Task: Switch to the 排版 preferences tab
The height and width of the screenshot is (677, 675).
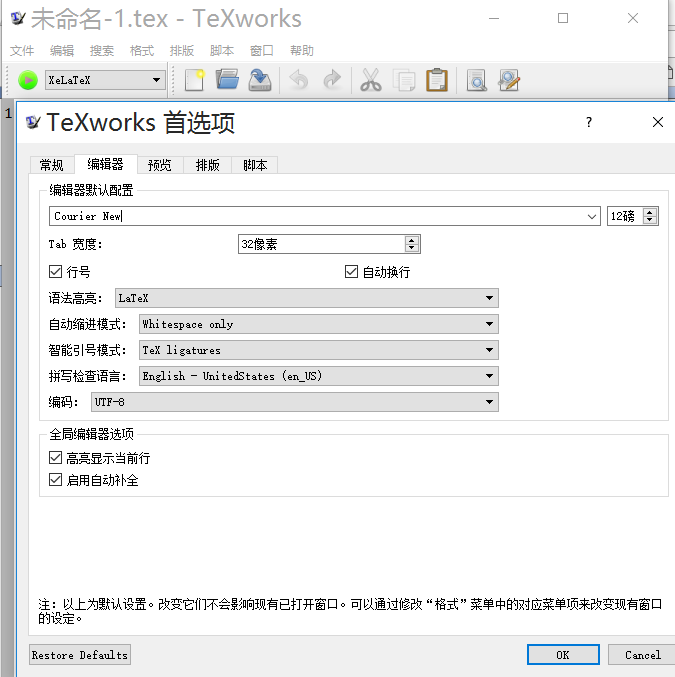Action: pyautogui.click(x=208, y=165)
